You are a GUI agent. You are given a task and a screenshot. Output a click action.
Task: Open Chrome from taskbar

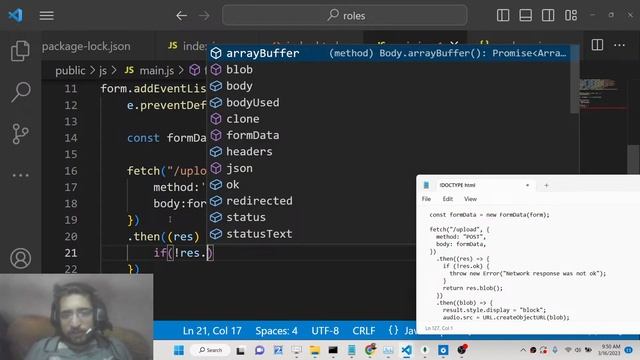pos(370,350)
